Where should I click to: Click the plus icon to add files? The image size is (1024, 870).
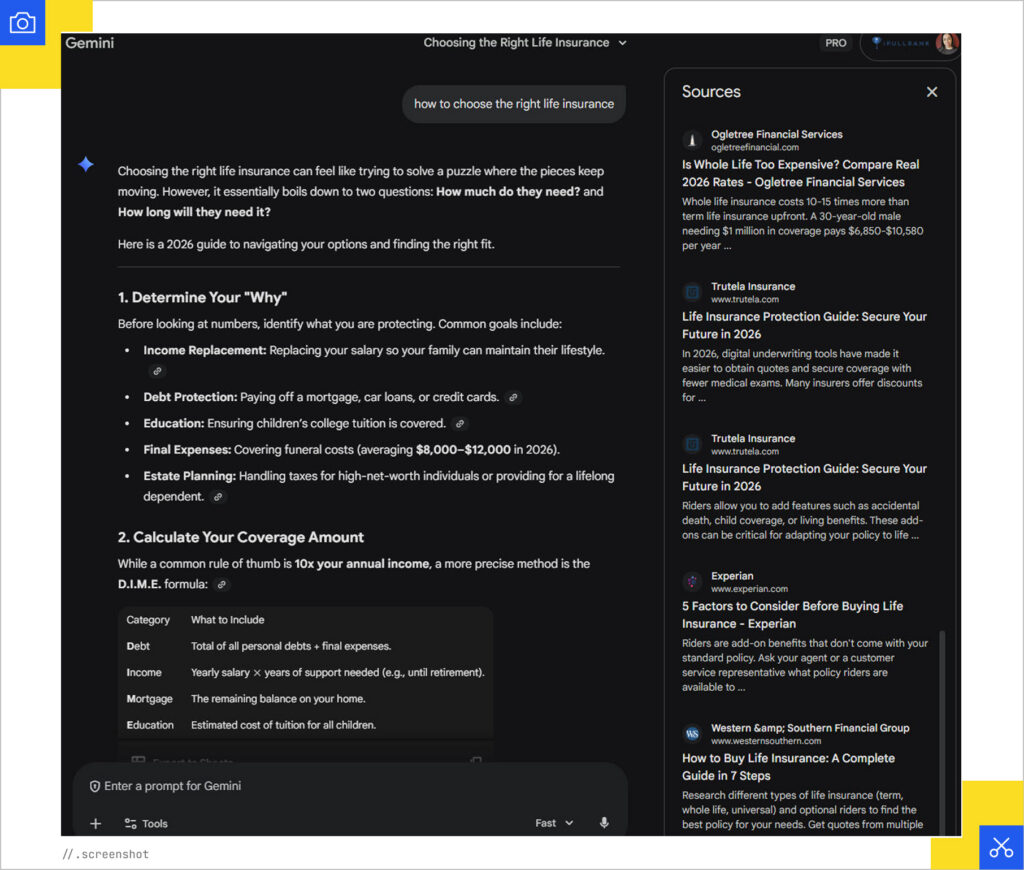pos(96,824)
